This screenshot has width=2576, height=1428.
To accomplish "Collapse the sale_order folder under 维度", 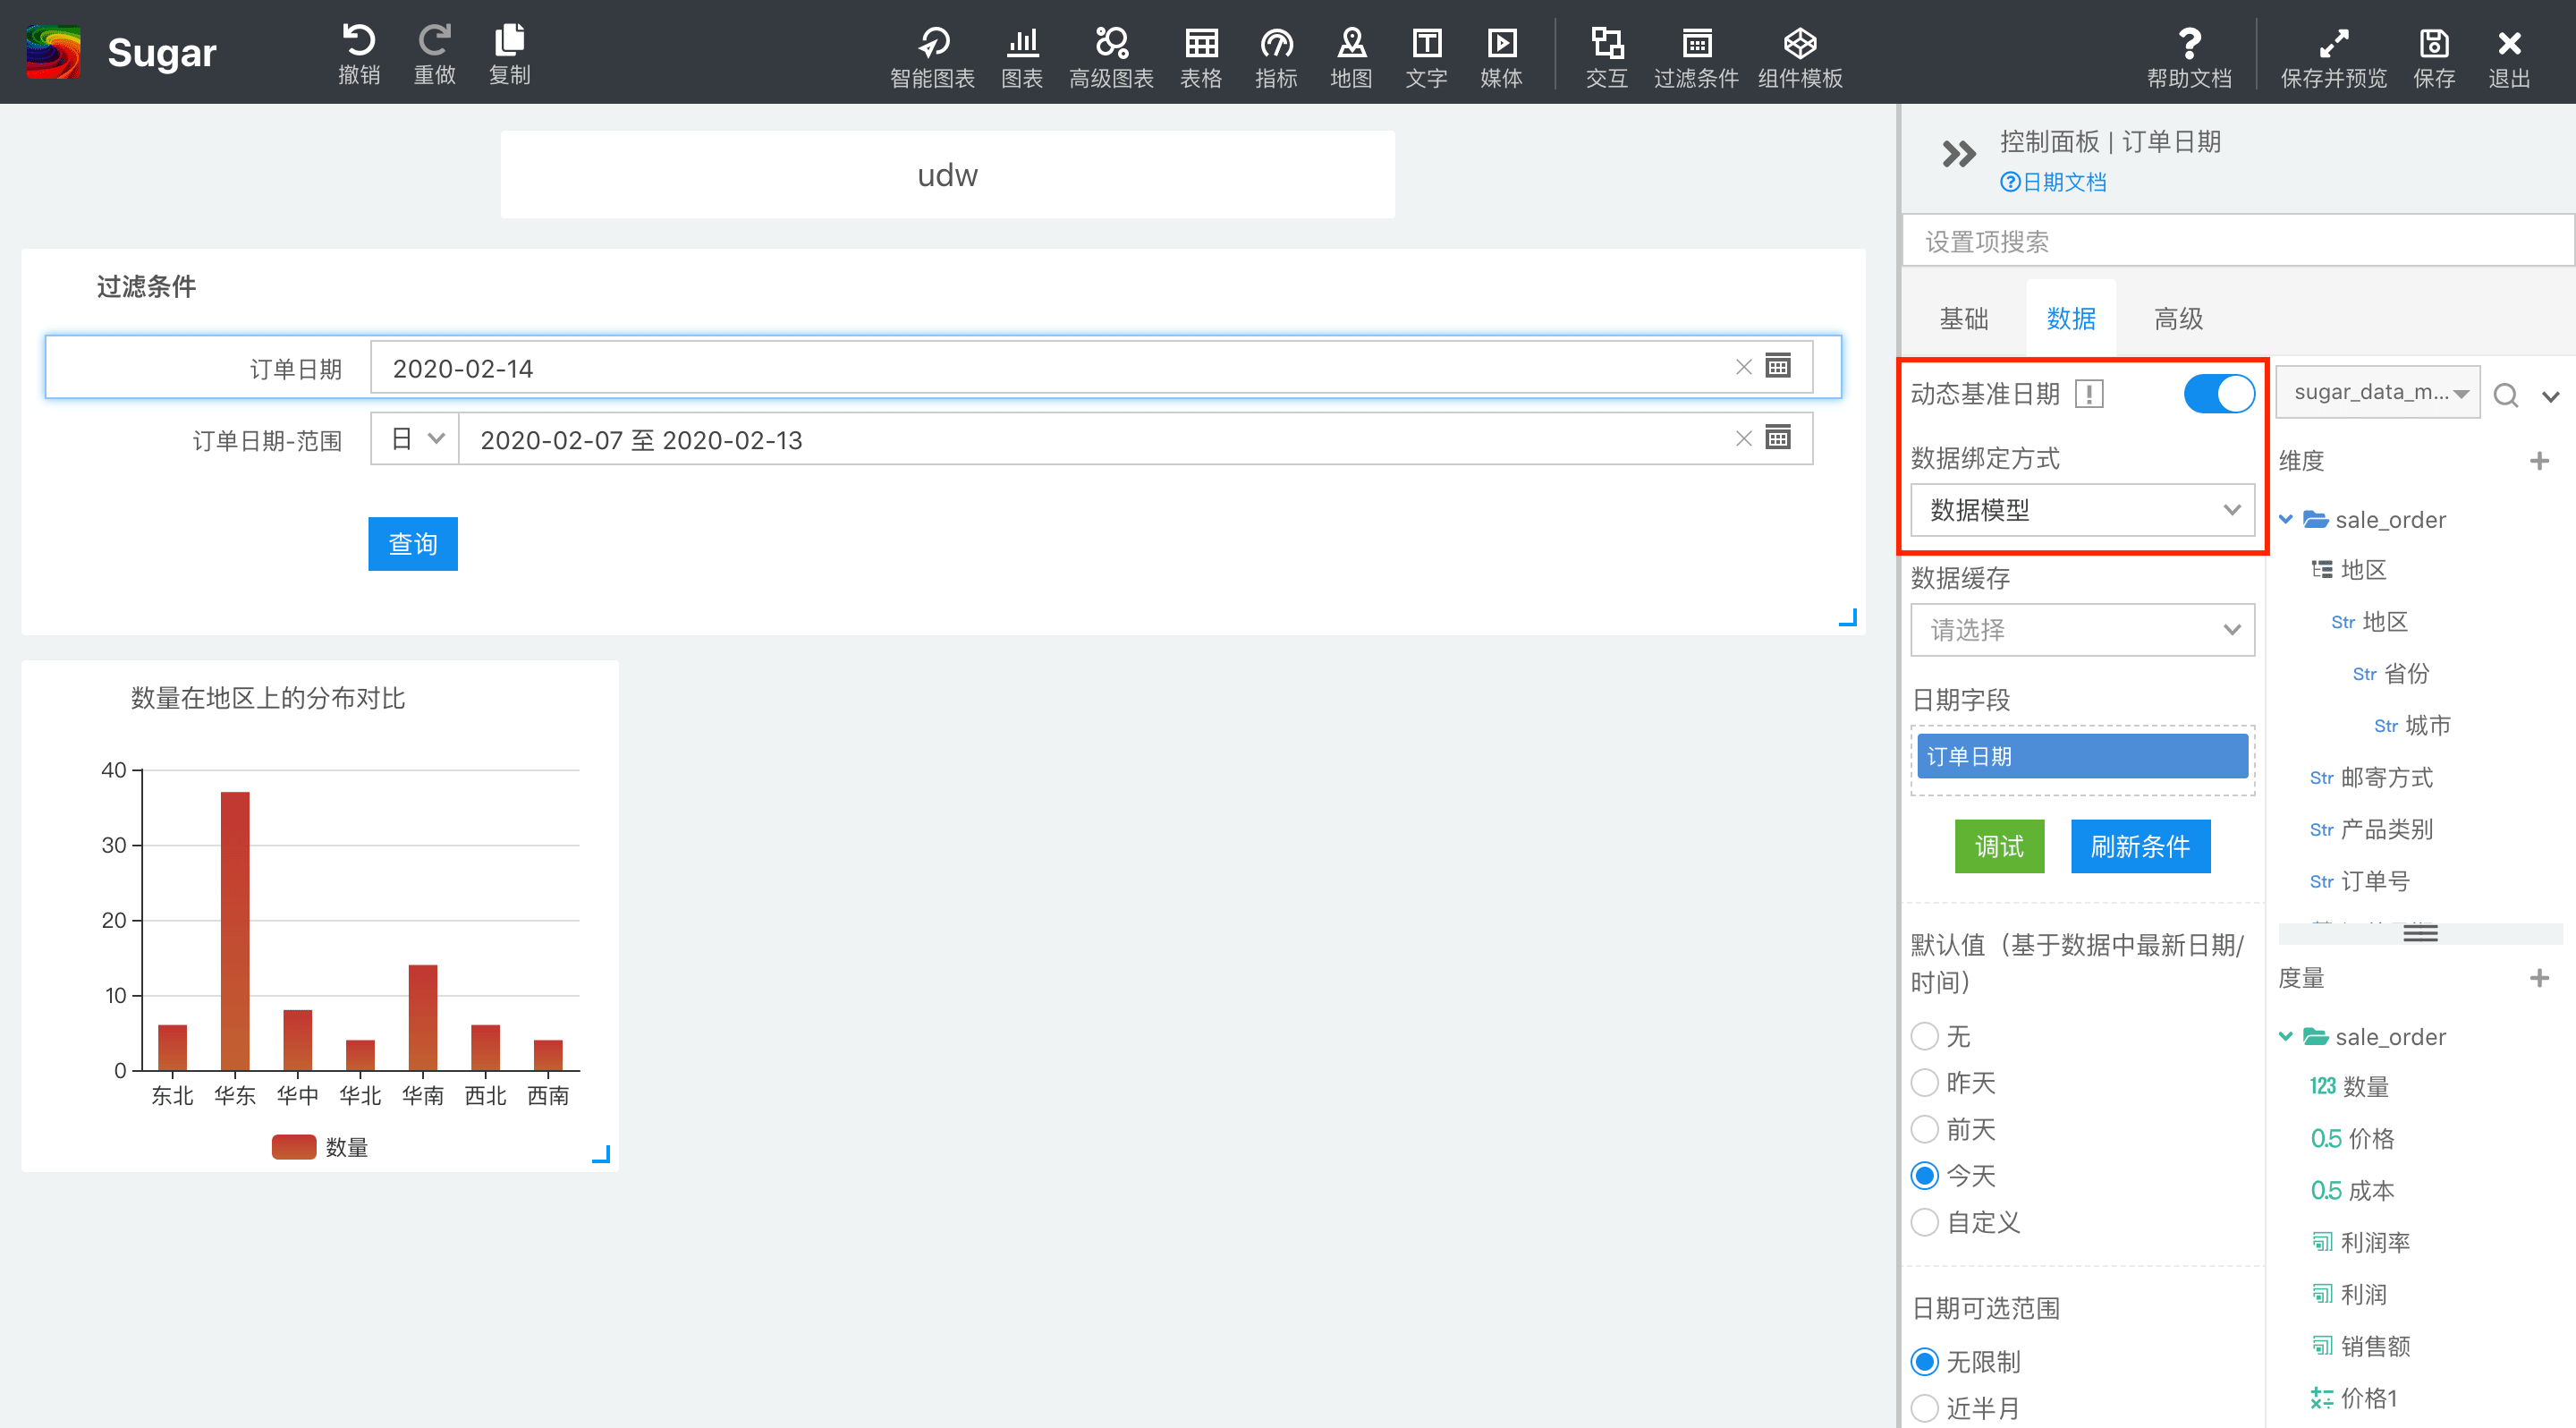I will tap(2285, 519).
